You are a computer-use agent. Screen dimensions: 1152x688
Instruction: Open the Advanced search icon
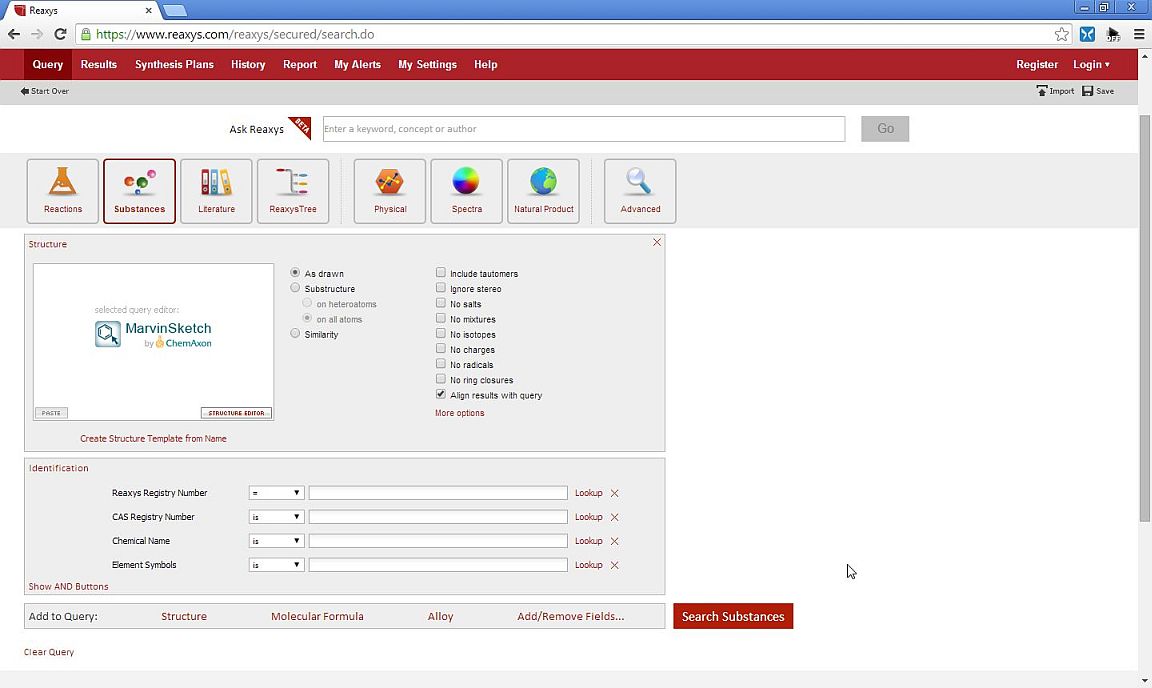pyautogui.click(x=640, y=191)
